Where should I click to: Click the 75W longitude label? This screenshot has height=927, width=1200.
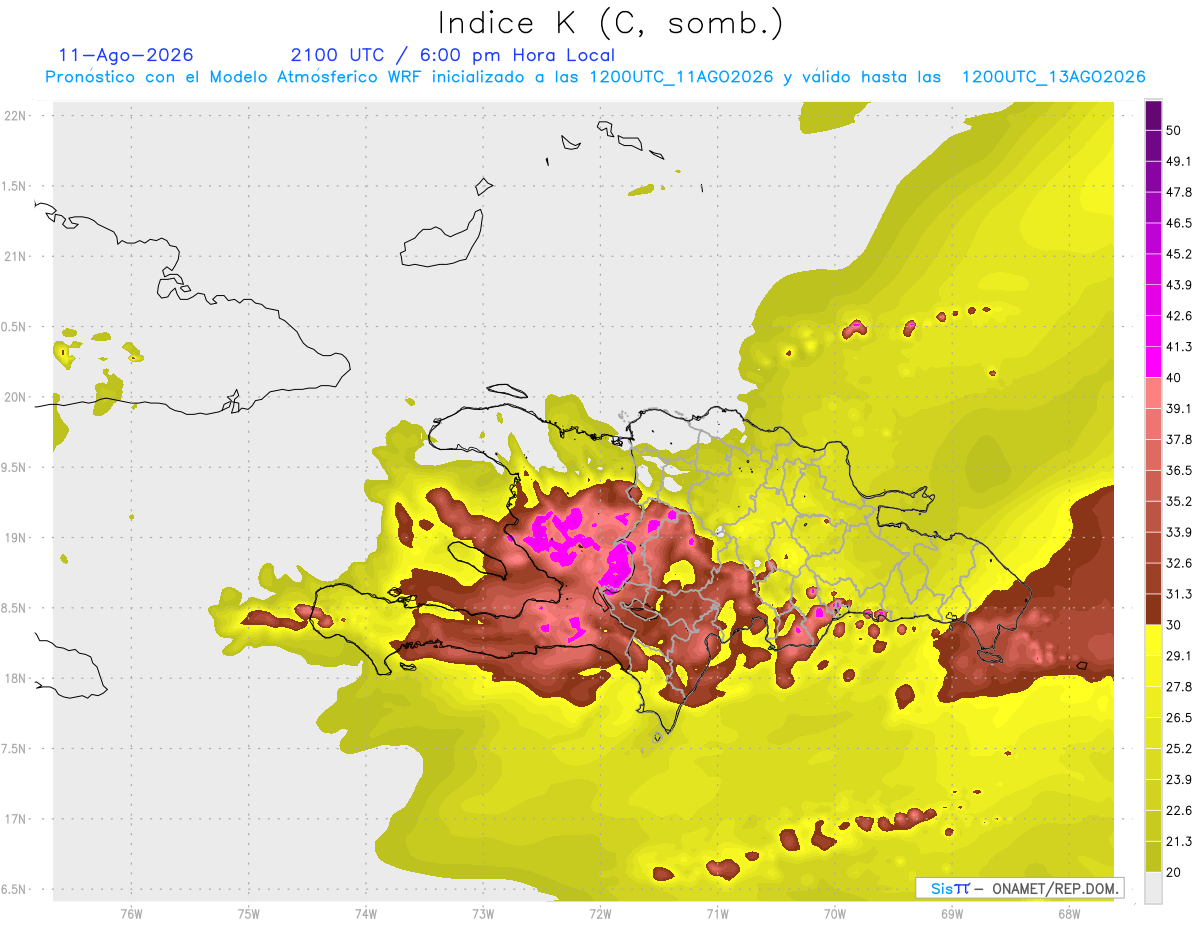(x=248, y=913)
